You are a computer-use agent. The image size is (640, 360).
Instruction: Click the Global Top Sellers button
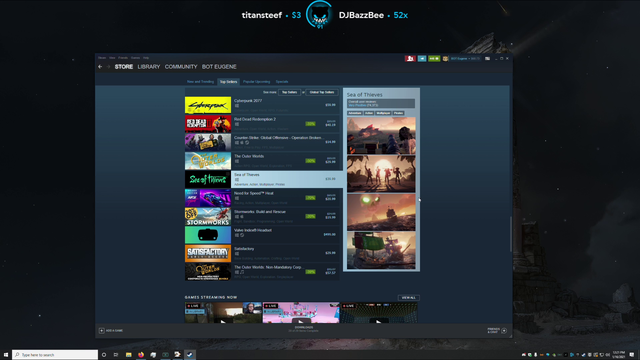pos(322,92)
